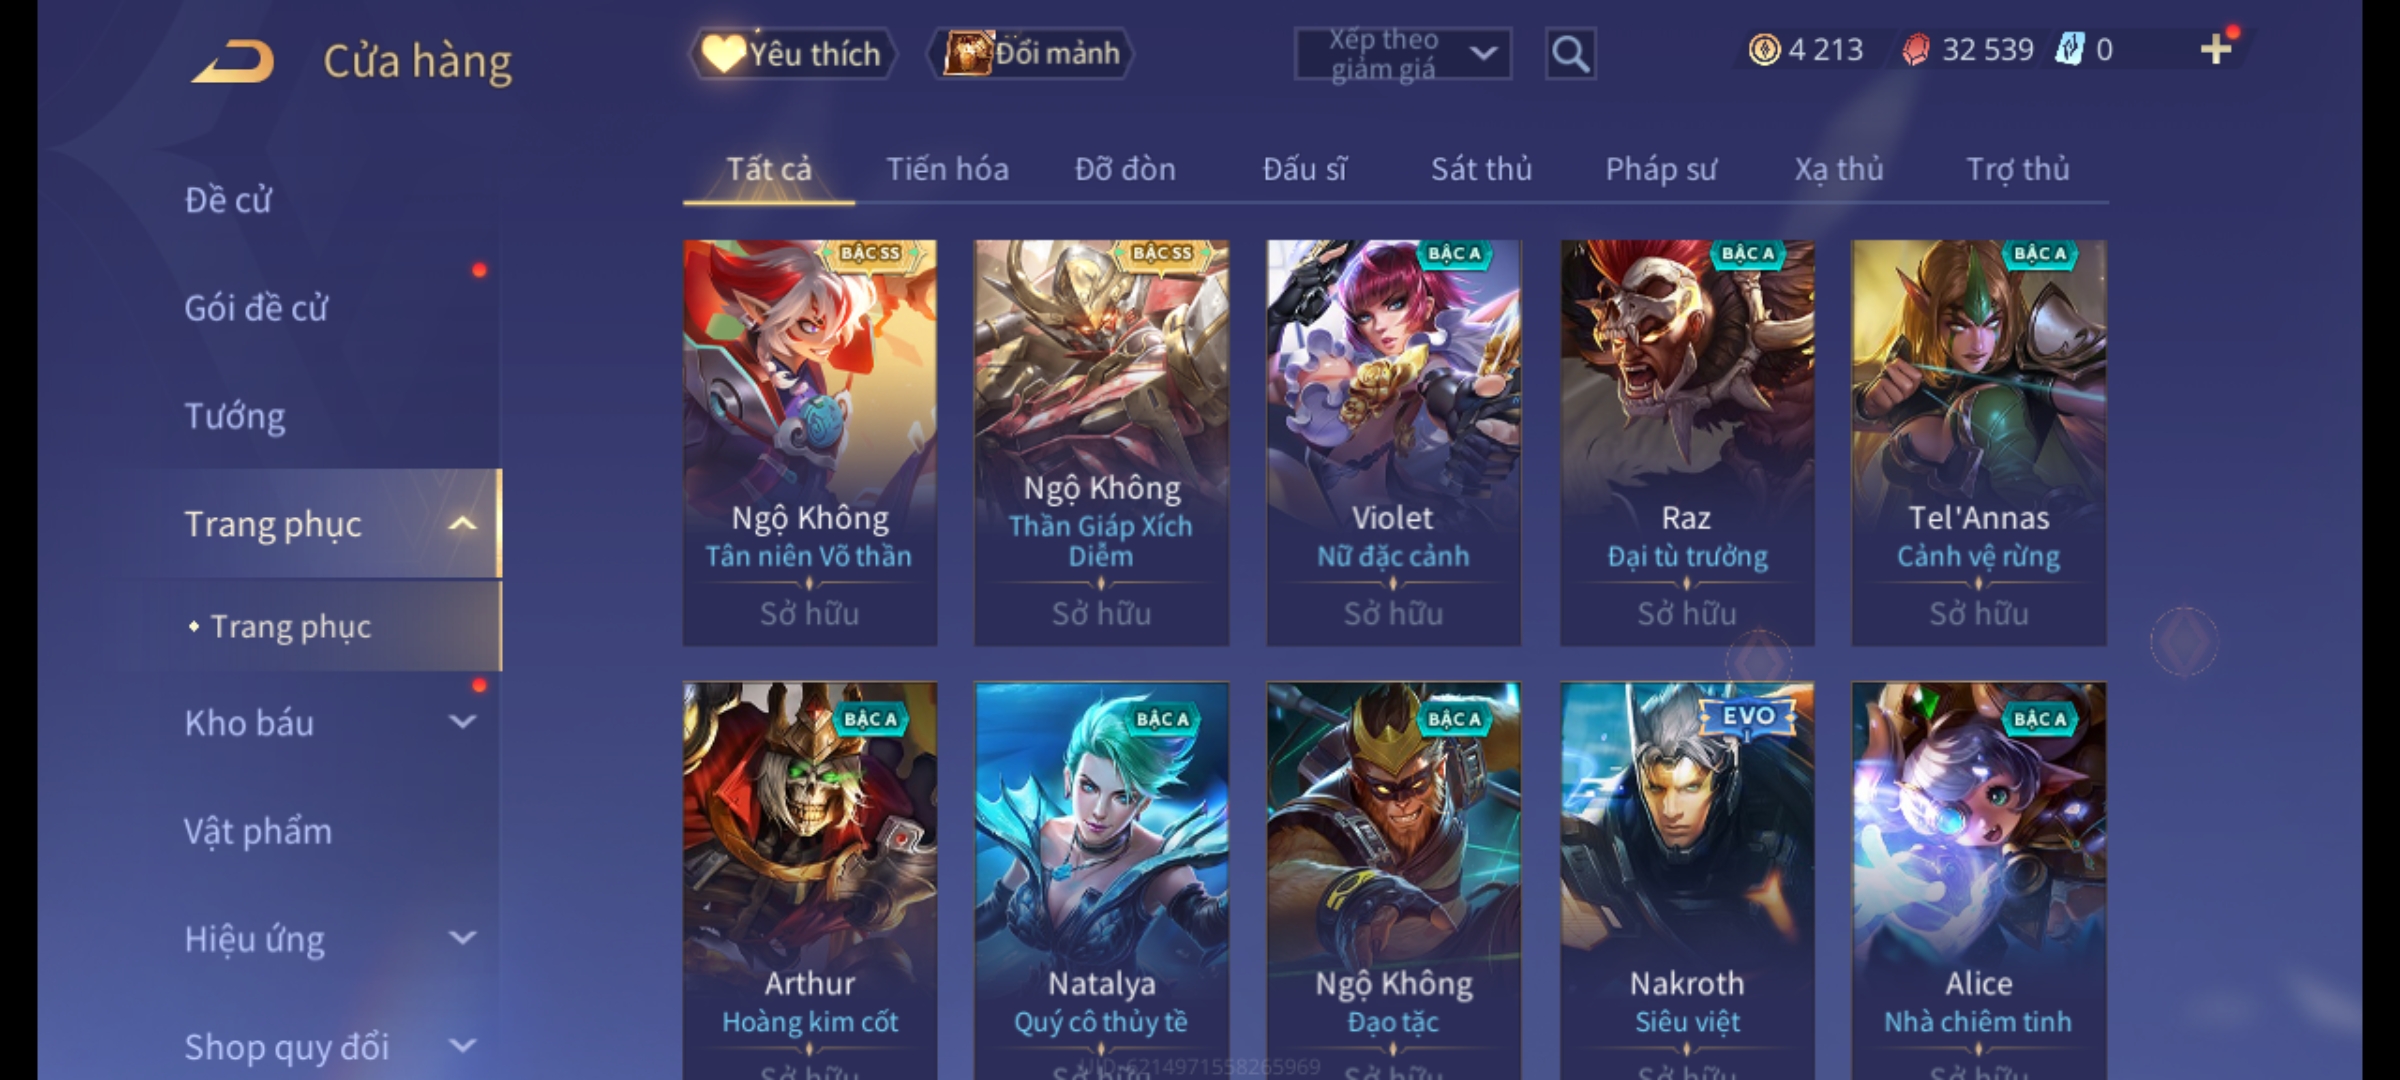This screenshot has height=1080, width=2400.
Task: Click the plus icon to add currency
Action: [2216, 49]
